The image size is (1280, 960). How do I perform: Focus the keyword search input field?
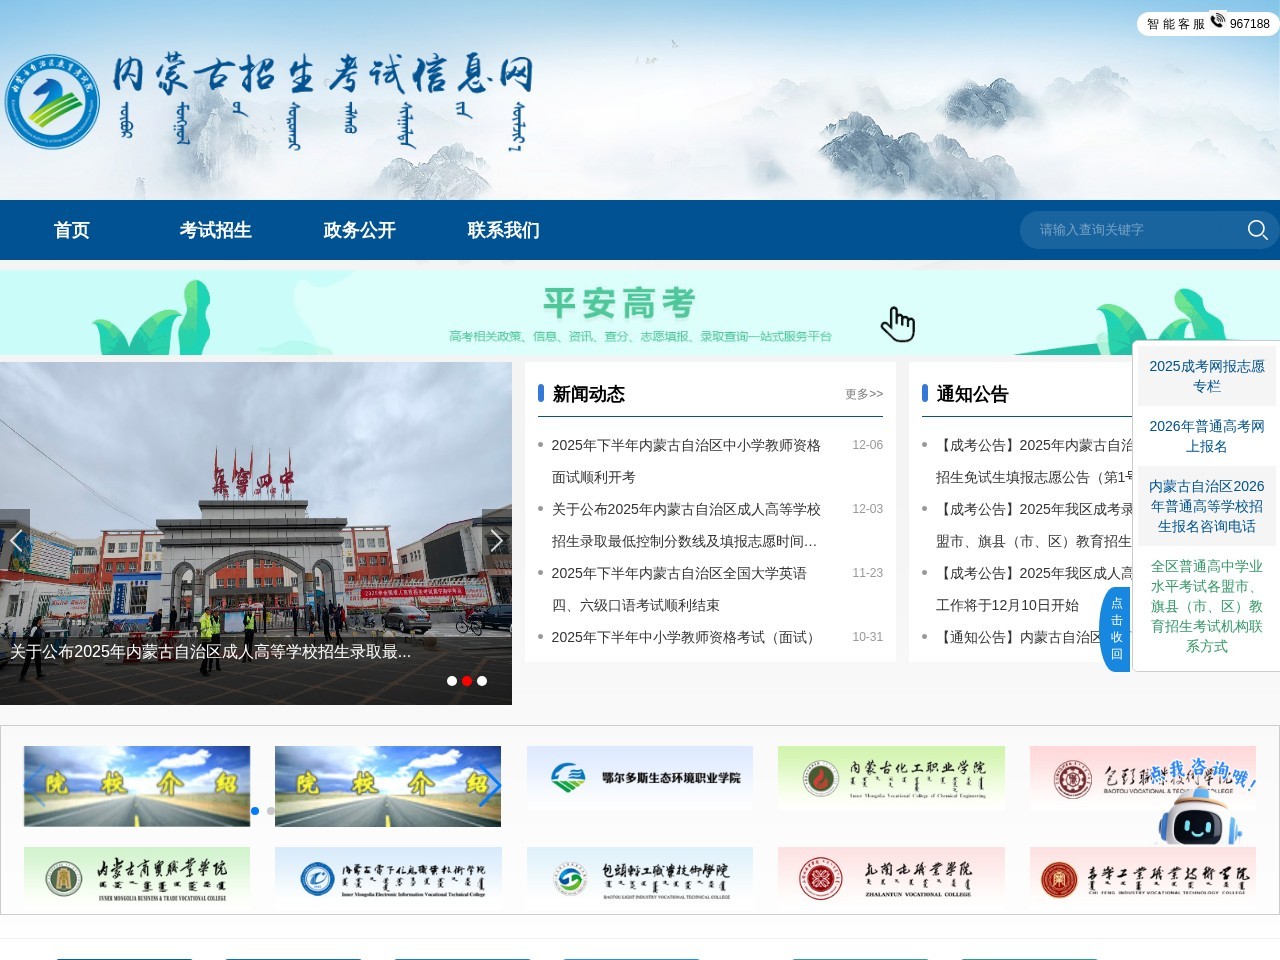1130,230
